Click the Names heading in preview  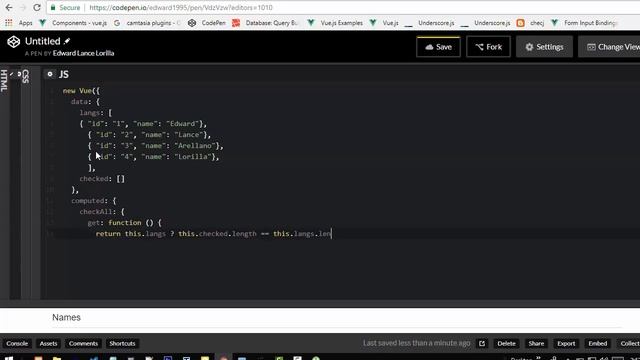66,317
